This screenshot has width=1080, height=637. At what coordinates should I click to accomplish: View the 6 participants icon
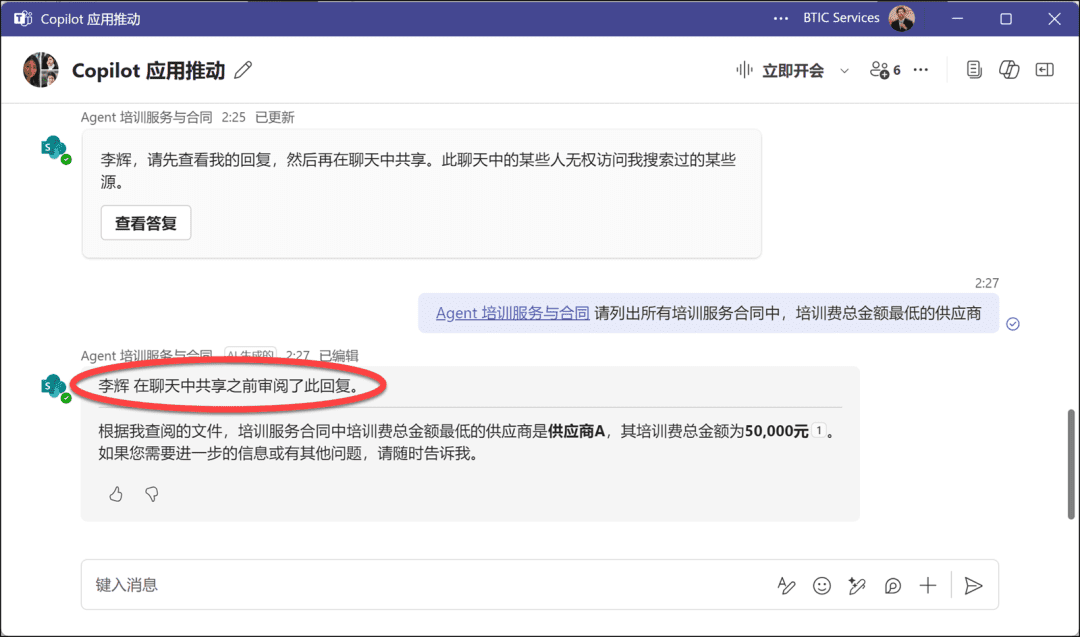(x=885, y=70)
